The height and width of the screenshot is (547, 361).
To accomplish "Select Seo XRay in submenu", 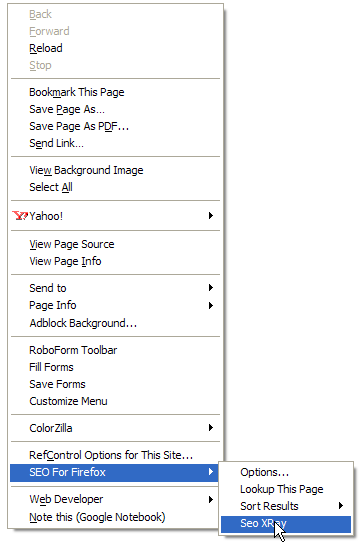I will click(286, 524).
